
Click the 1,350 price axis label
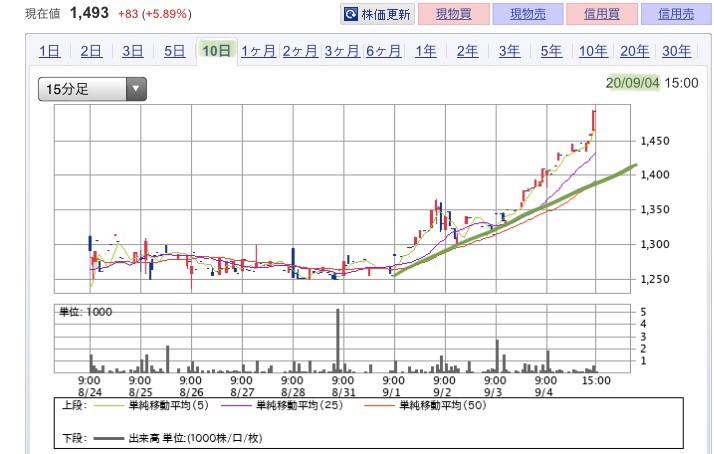[x=655, y=209]
